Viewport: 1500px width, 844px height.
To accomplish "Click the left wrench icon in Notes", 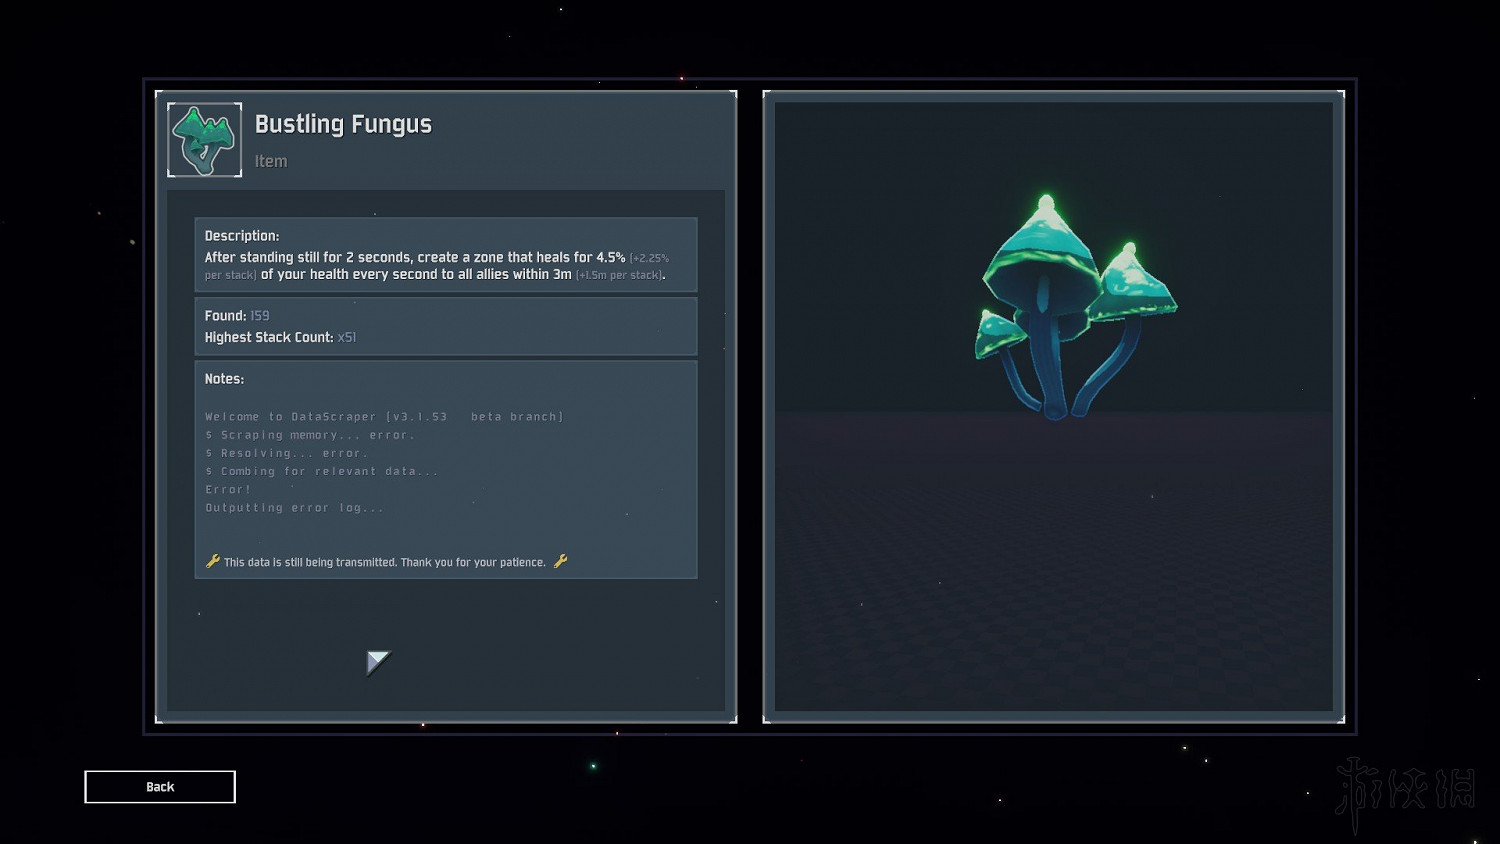I will click(x=212, y=561).
